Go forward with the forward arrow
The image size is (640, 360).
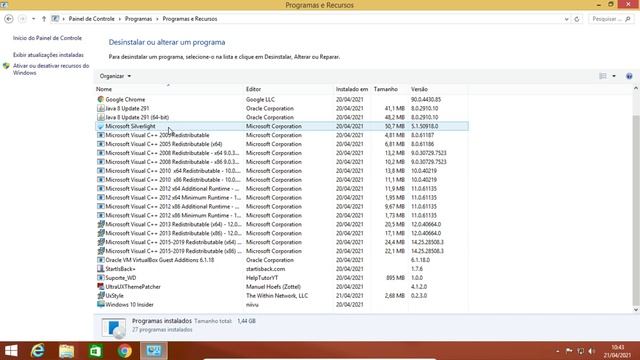22,19
